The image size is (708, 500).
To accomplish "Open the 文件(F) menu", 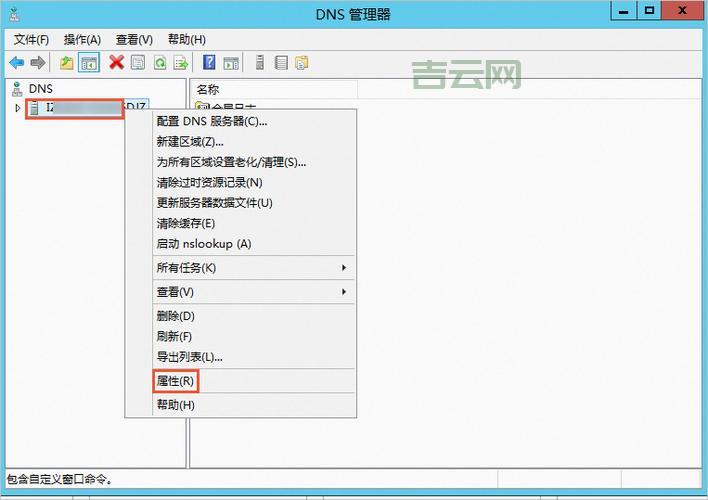I will tap(31, 40).
